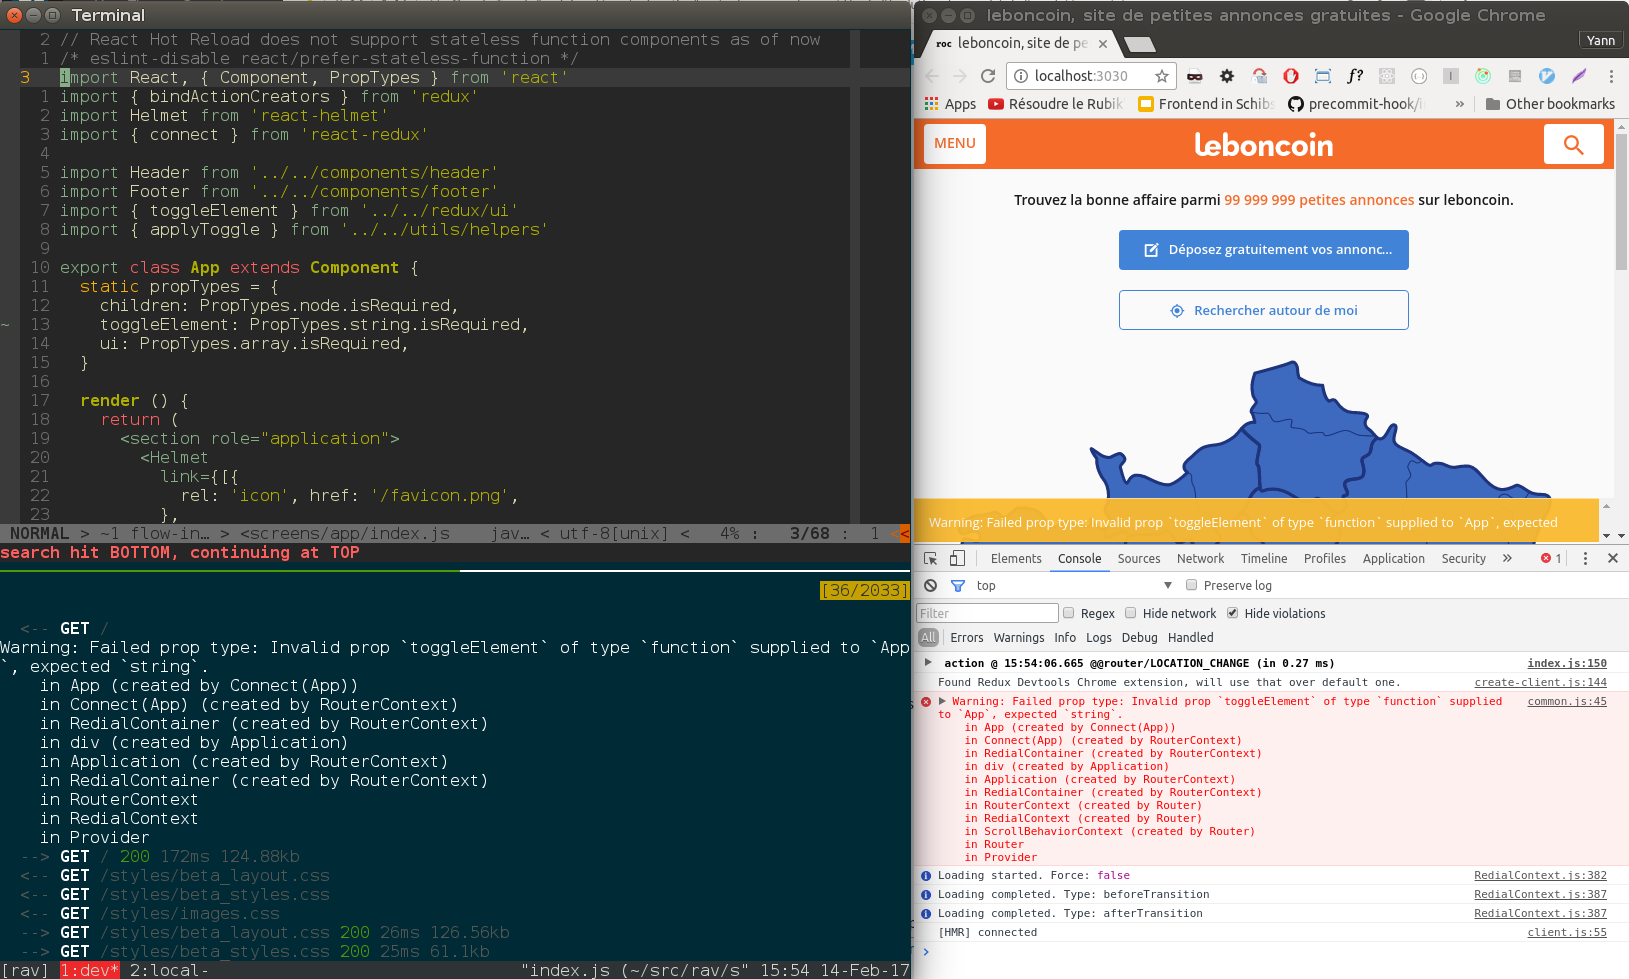
Task: Click the Yann profile button
Action: [1601, 40]
